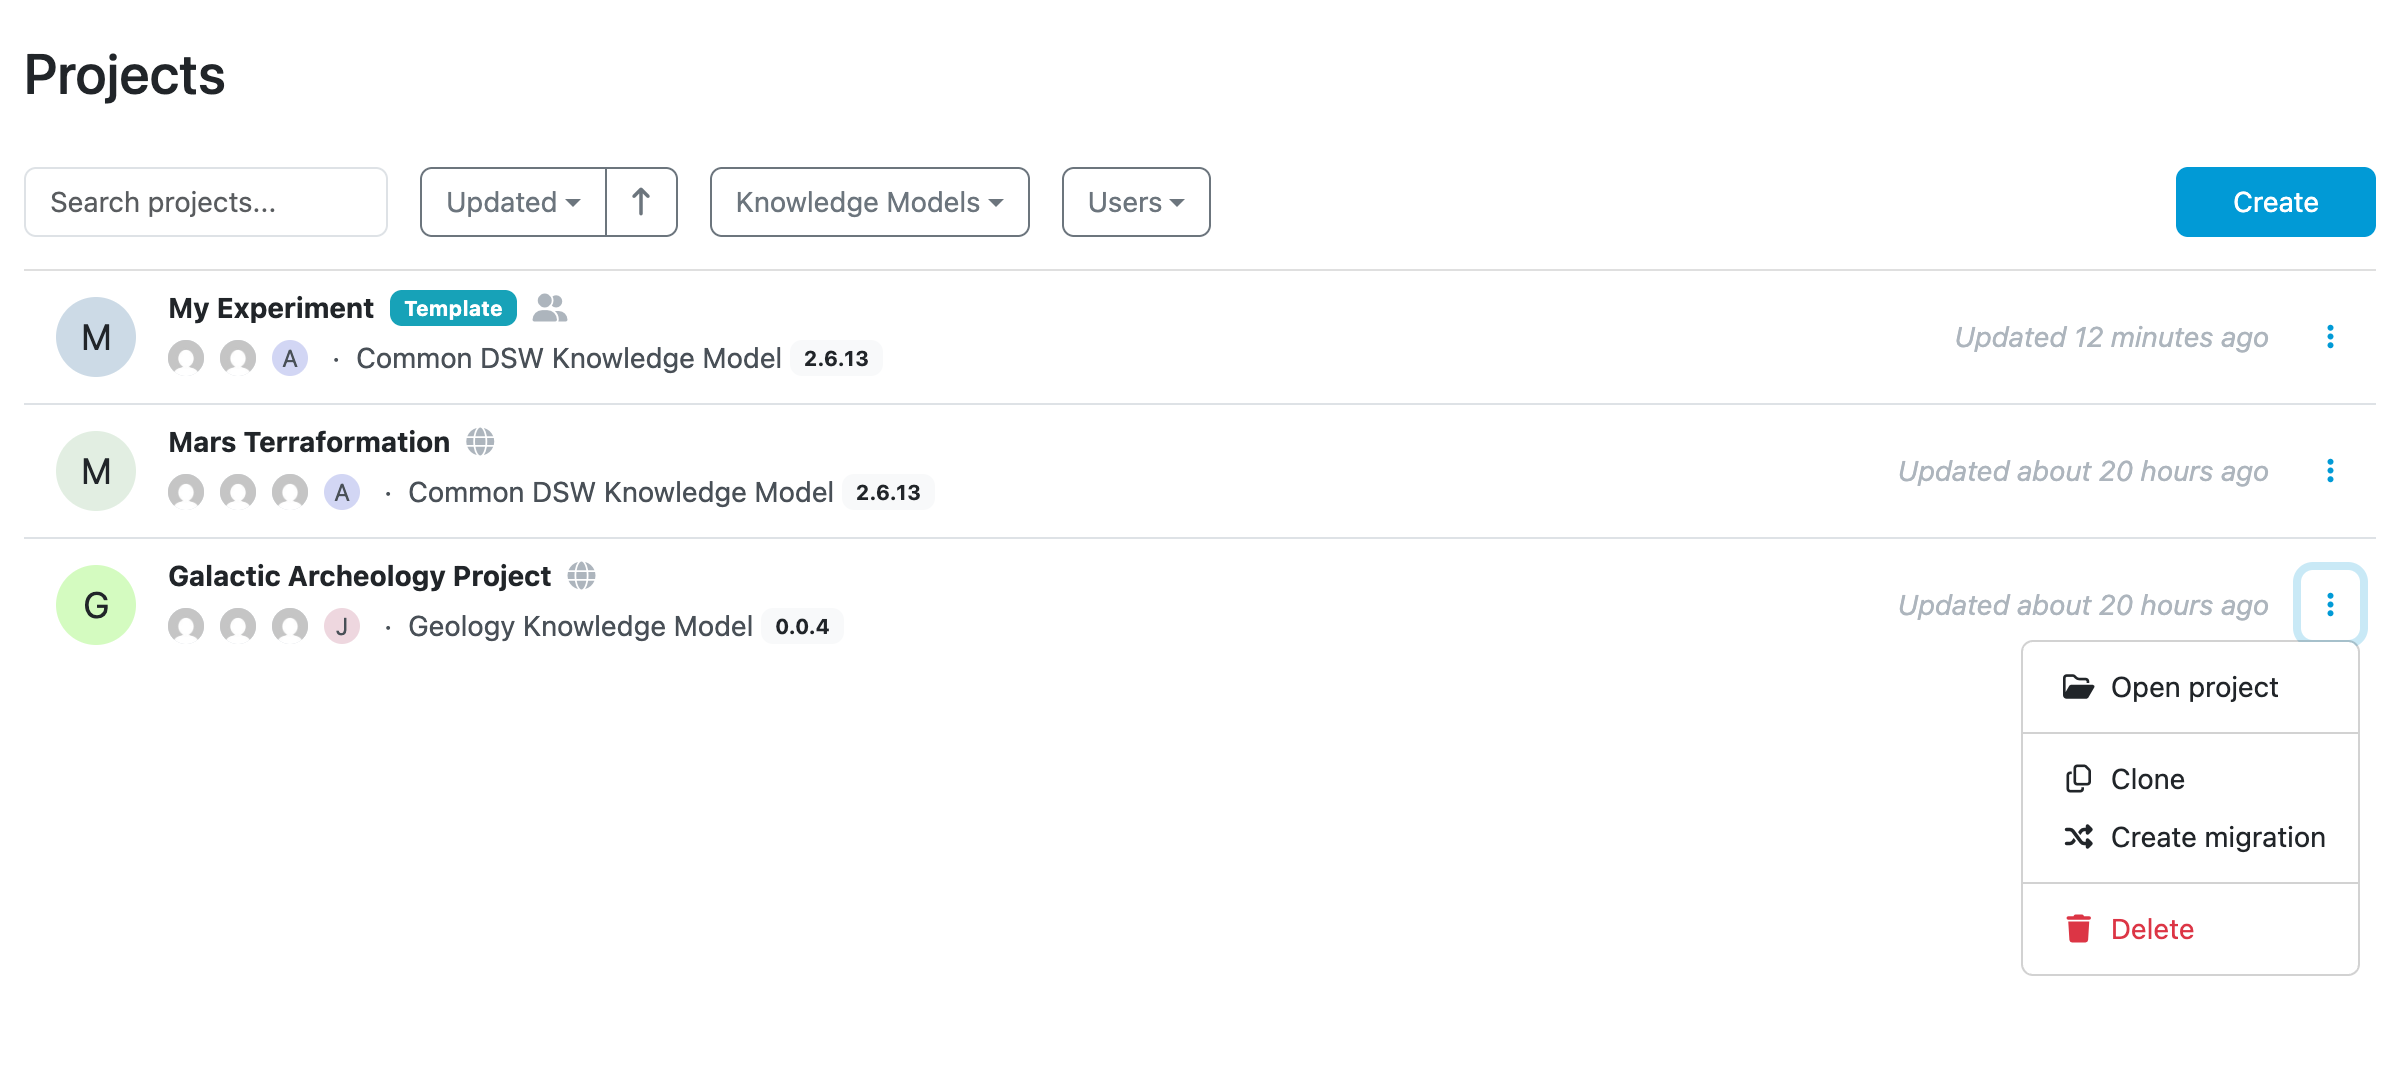2400x1071 pixels.
Task: Click the blue Create button
Action: click(2276, 202)
